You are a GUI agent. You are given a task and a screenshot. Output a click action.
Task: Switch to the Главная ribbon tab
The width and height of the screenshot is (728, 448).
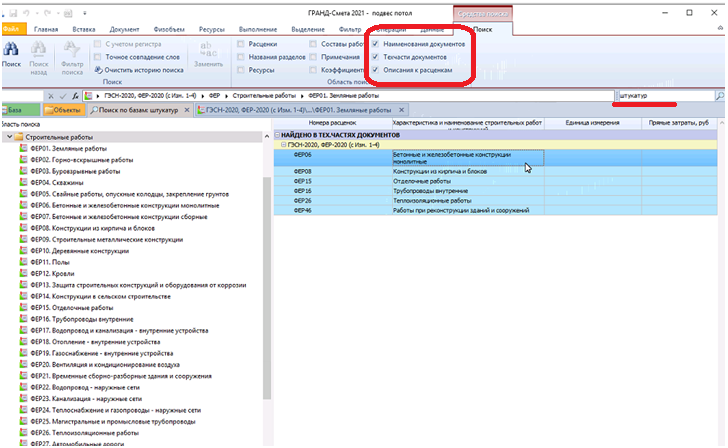click(x=46, y=29)
